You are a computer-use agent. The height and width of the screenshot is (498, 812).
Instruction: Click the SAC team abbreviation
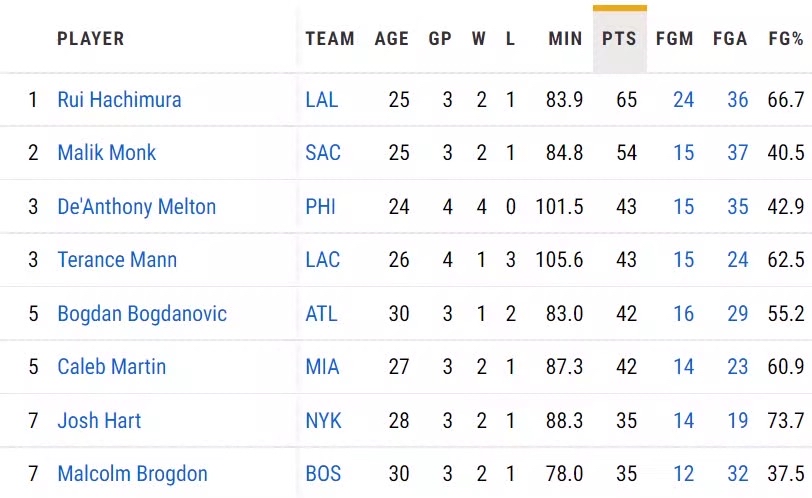[323, 153]
